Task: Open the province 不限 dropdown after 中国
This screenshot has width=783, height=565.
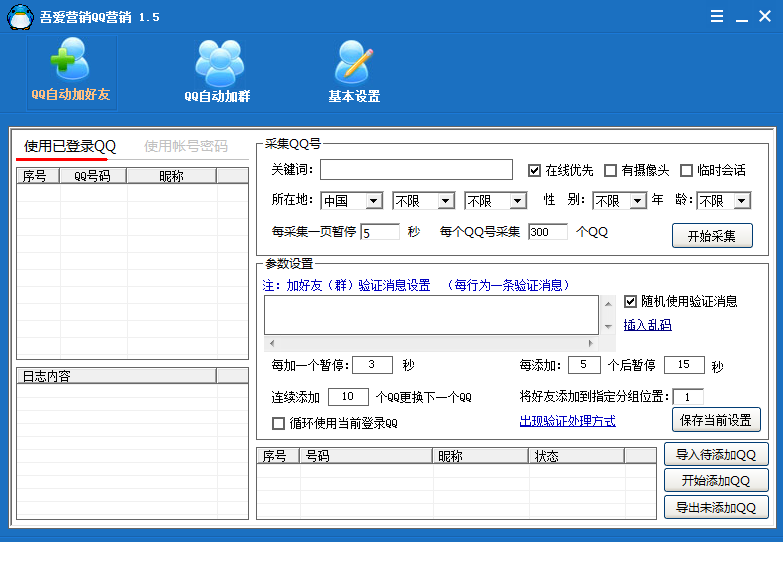Action: 423,201
